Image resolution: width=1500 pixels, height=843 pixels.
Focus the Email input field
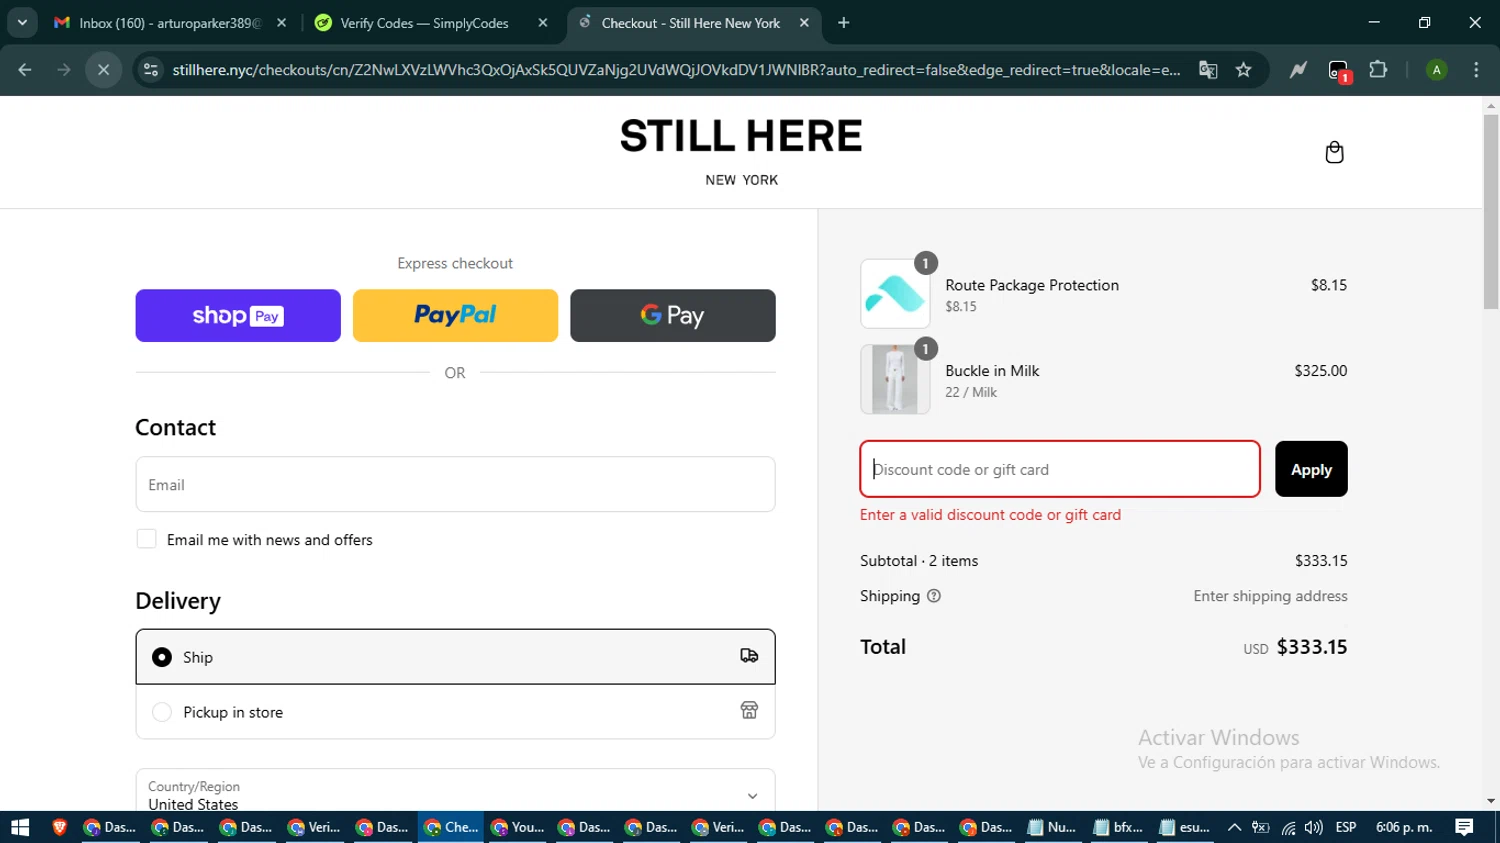pos(455,484)
